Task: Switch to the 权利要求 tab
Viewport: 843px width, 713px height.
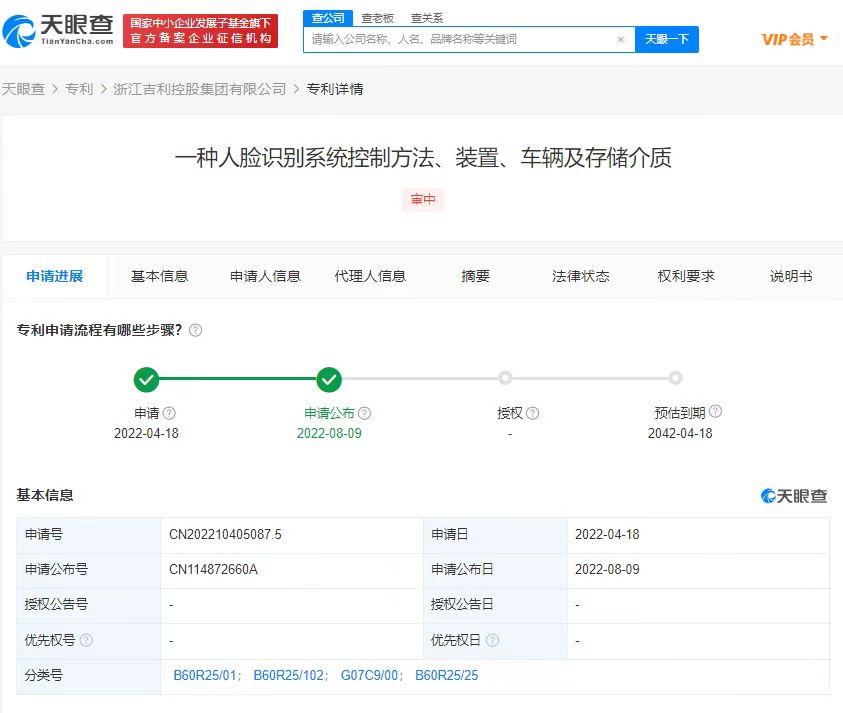Action: [x=686, y=276]
